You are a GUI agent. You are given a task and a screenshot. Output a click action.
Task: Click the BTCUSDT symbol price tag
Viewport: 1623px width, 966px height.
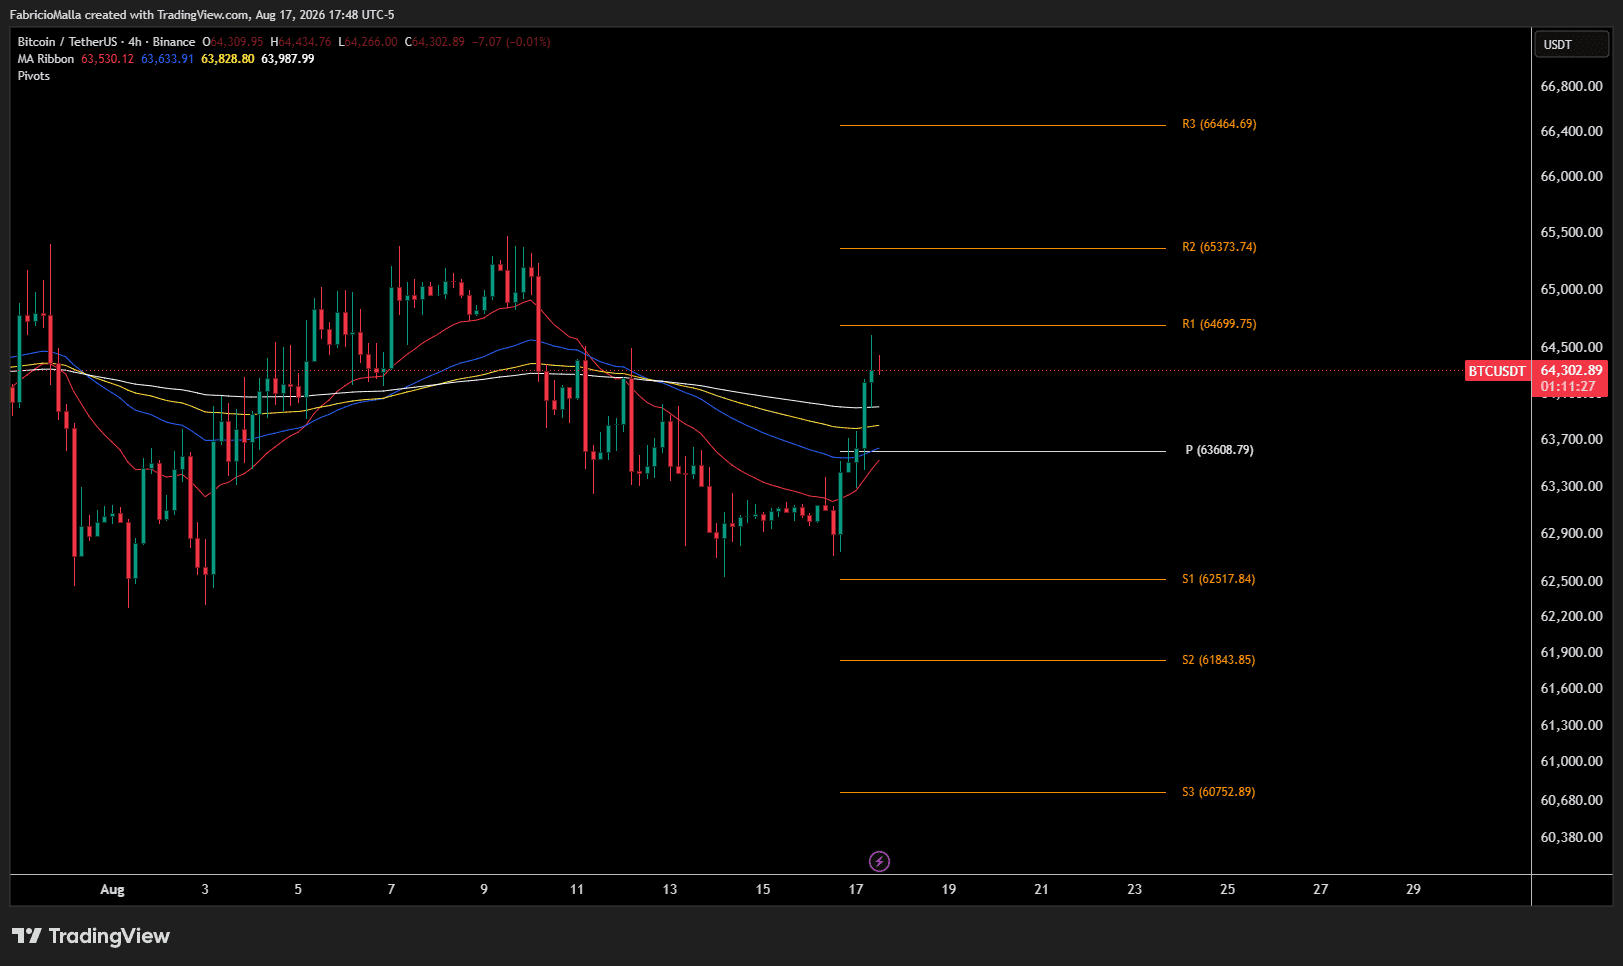click(x=1497, y=371)
